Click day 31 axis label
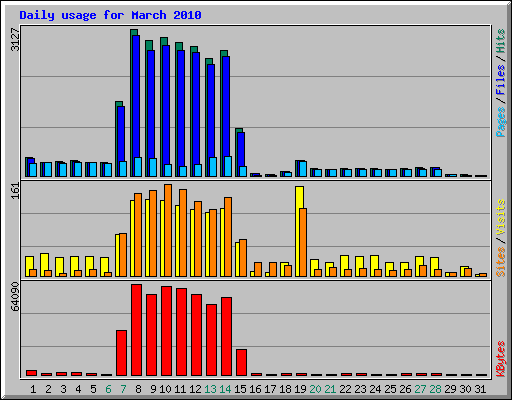512x400 pixels. [480, 389]
